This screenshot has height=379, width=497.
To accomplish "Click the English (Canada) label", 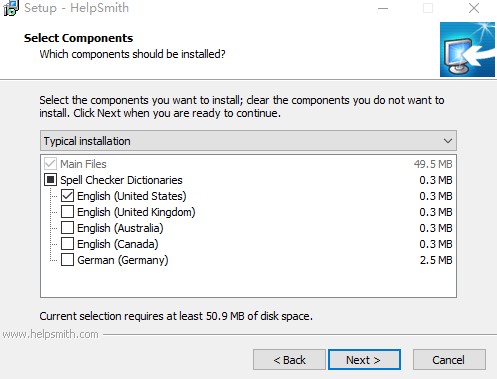I will (x=118, y=244).
